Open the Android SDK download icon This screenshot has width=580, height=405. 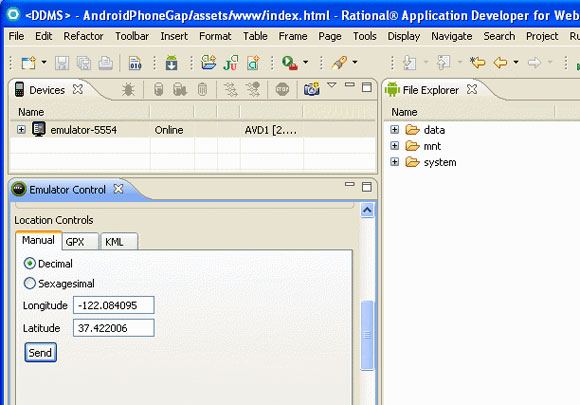click(x=171, y=63)
